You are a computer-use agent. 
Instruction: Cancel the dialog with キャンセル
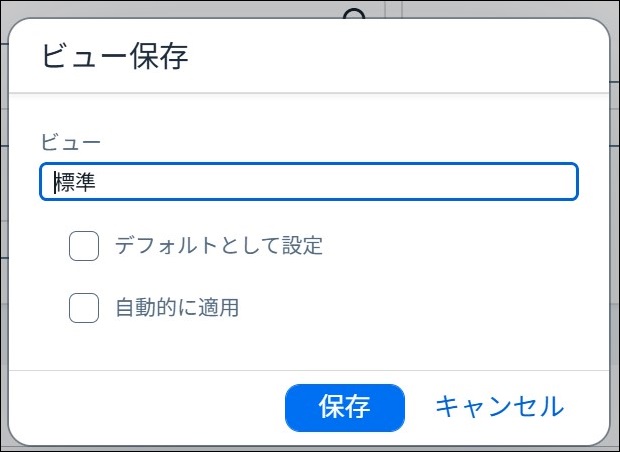pyautogui.click(x=499, y=407)
